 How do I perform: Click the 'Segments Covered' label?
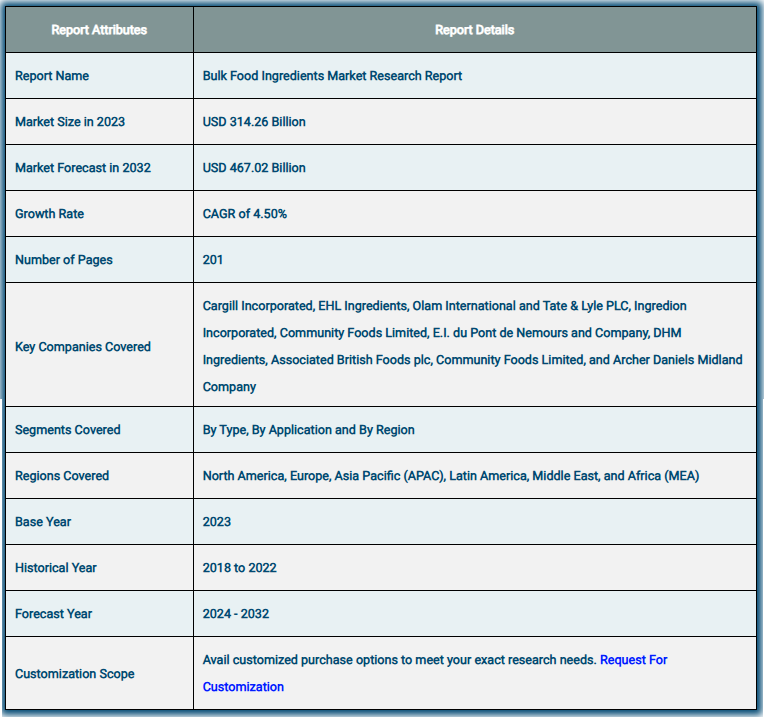(x=68, y=430)
